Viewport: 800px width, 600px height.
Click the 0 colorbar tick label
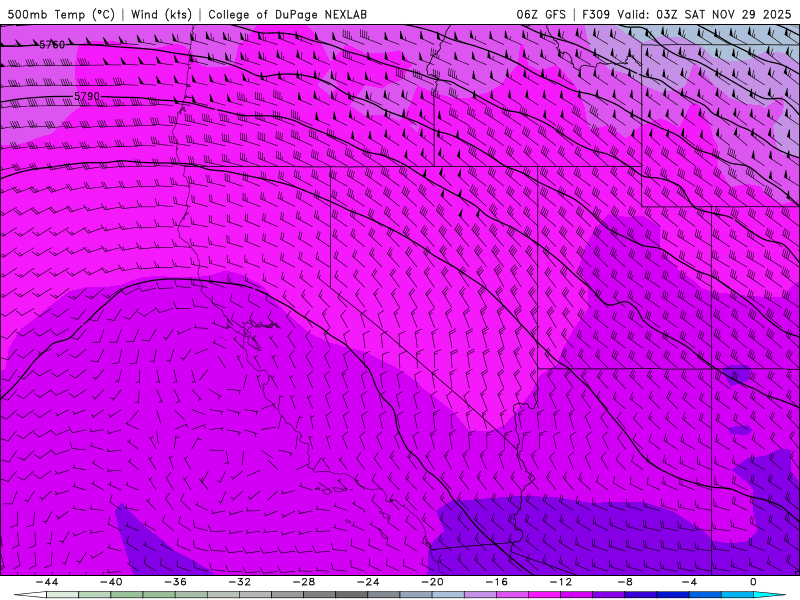(754, 582)
